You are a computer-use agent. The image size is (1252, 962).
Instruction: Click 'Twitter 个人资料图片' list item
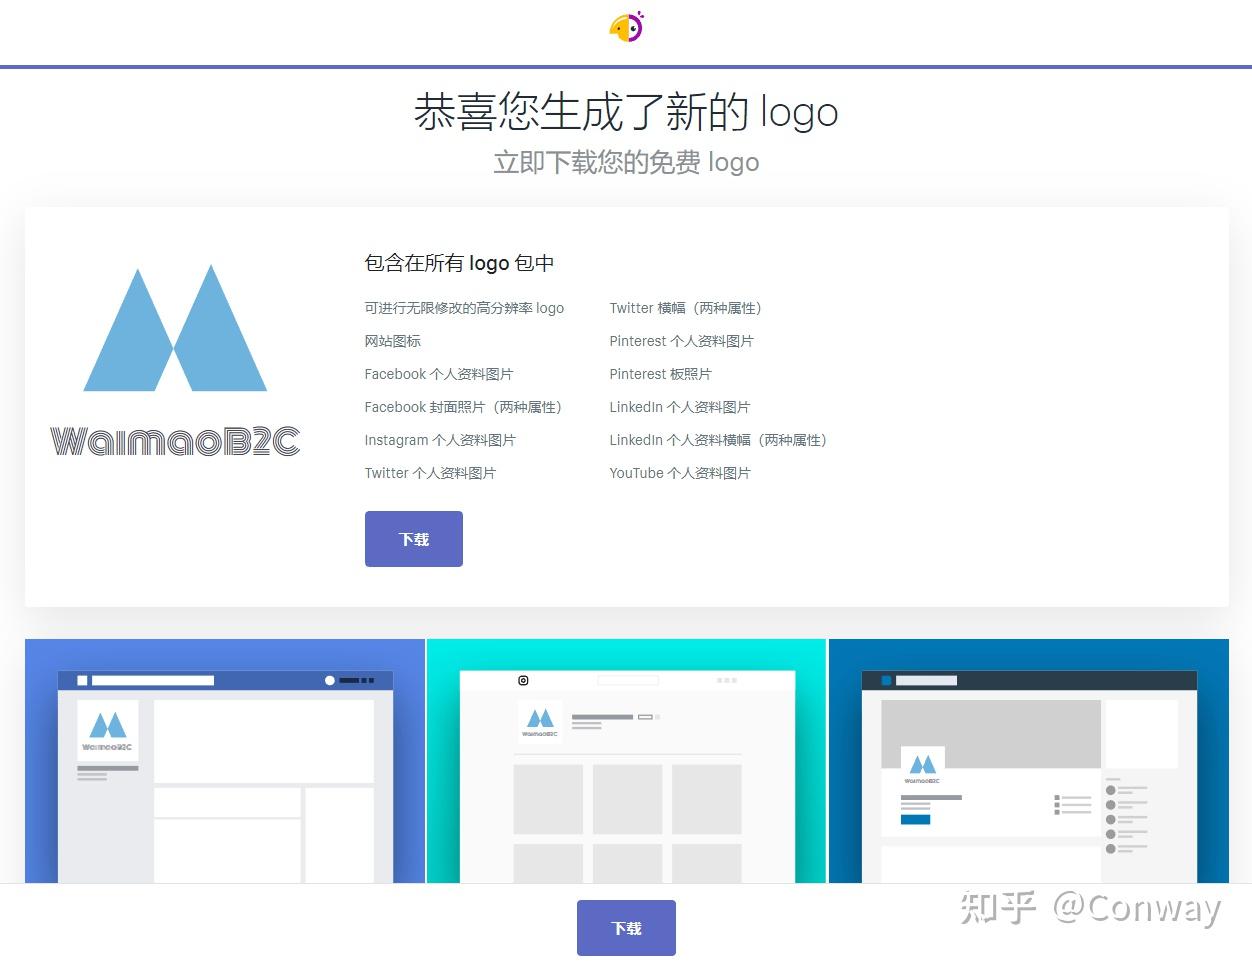click(x=430, y=473)
